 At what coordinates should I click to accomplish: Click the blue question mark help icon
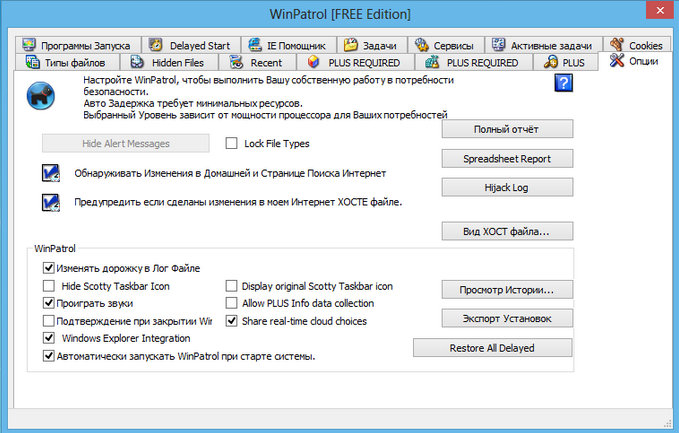coord(563,82)
